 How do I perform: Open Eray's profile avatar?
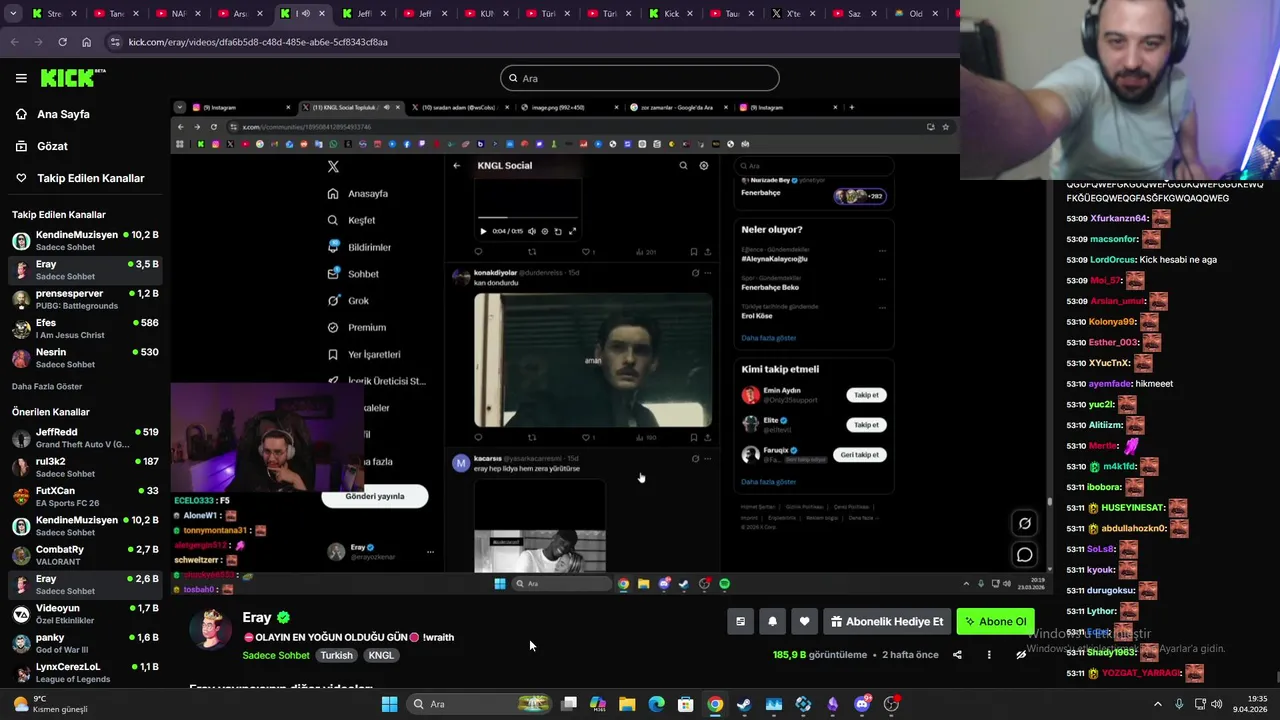pyautogui.click(x=211, y=629)
